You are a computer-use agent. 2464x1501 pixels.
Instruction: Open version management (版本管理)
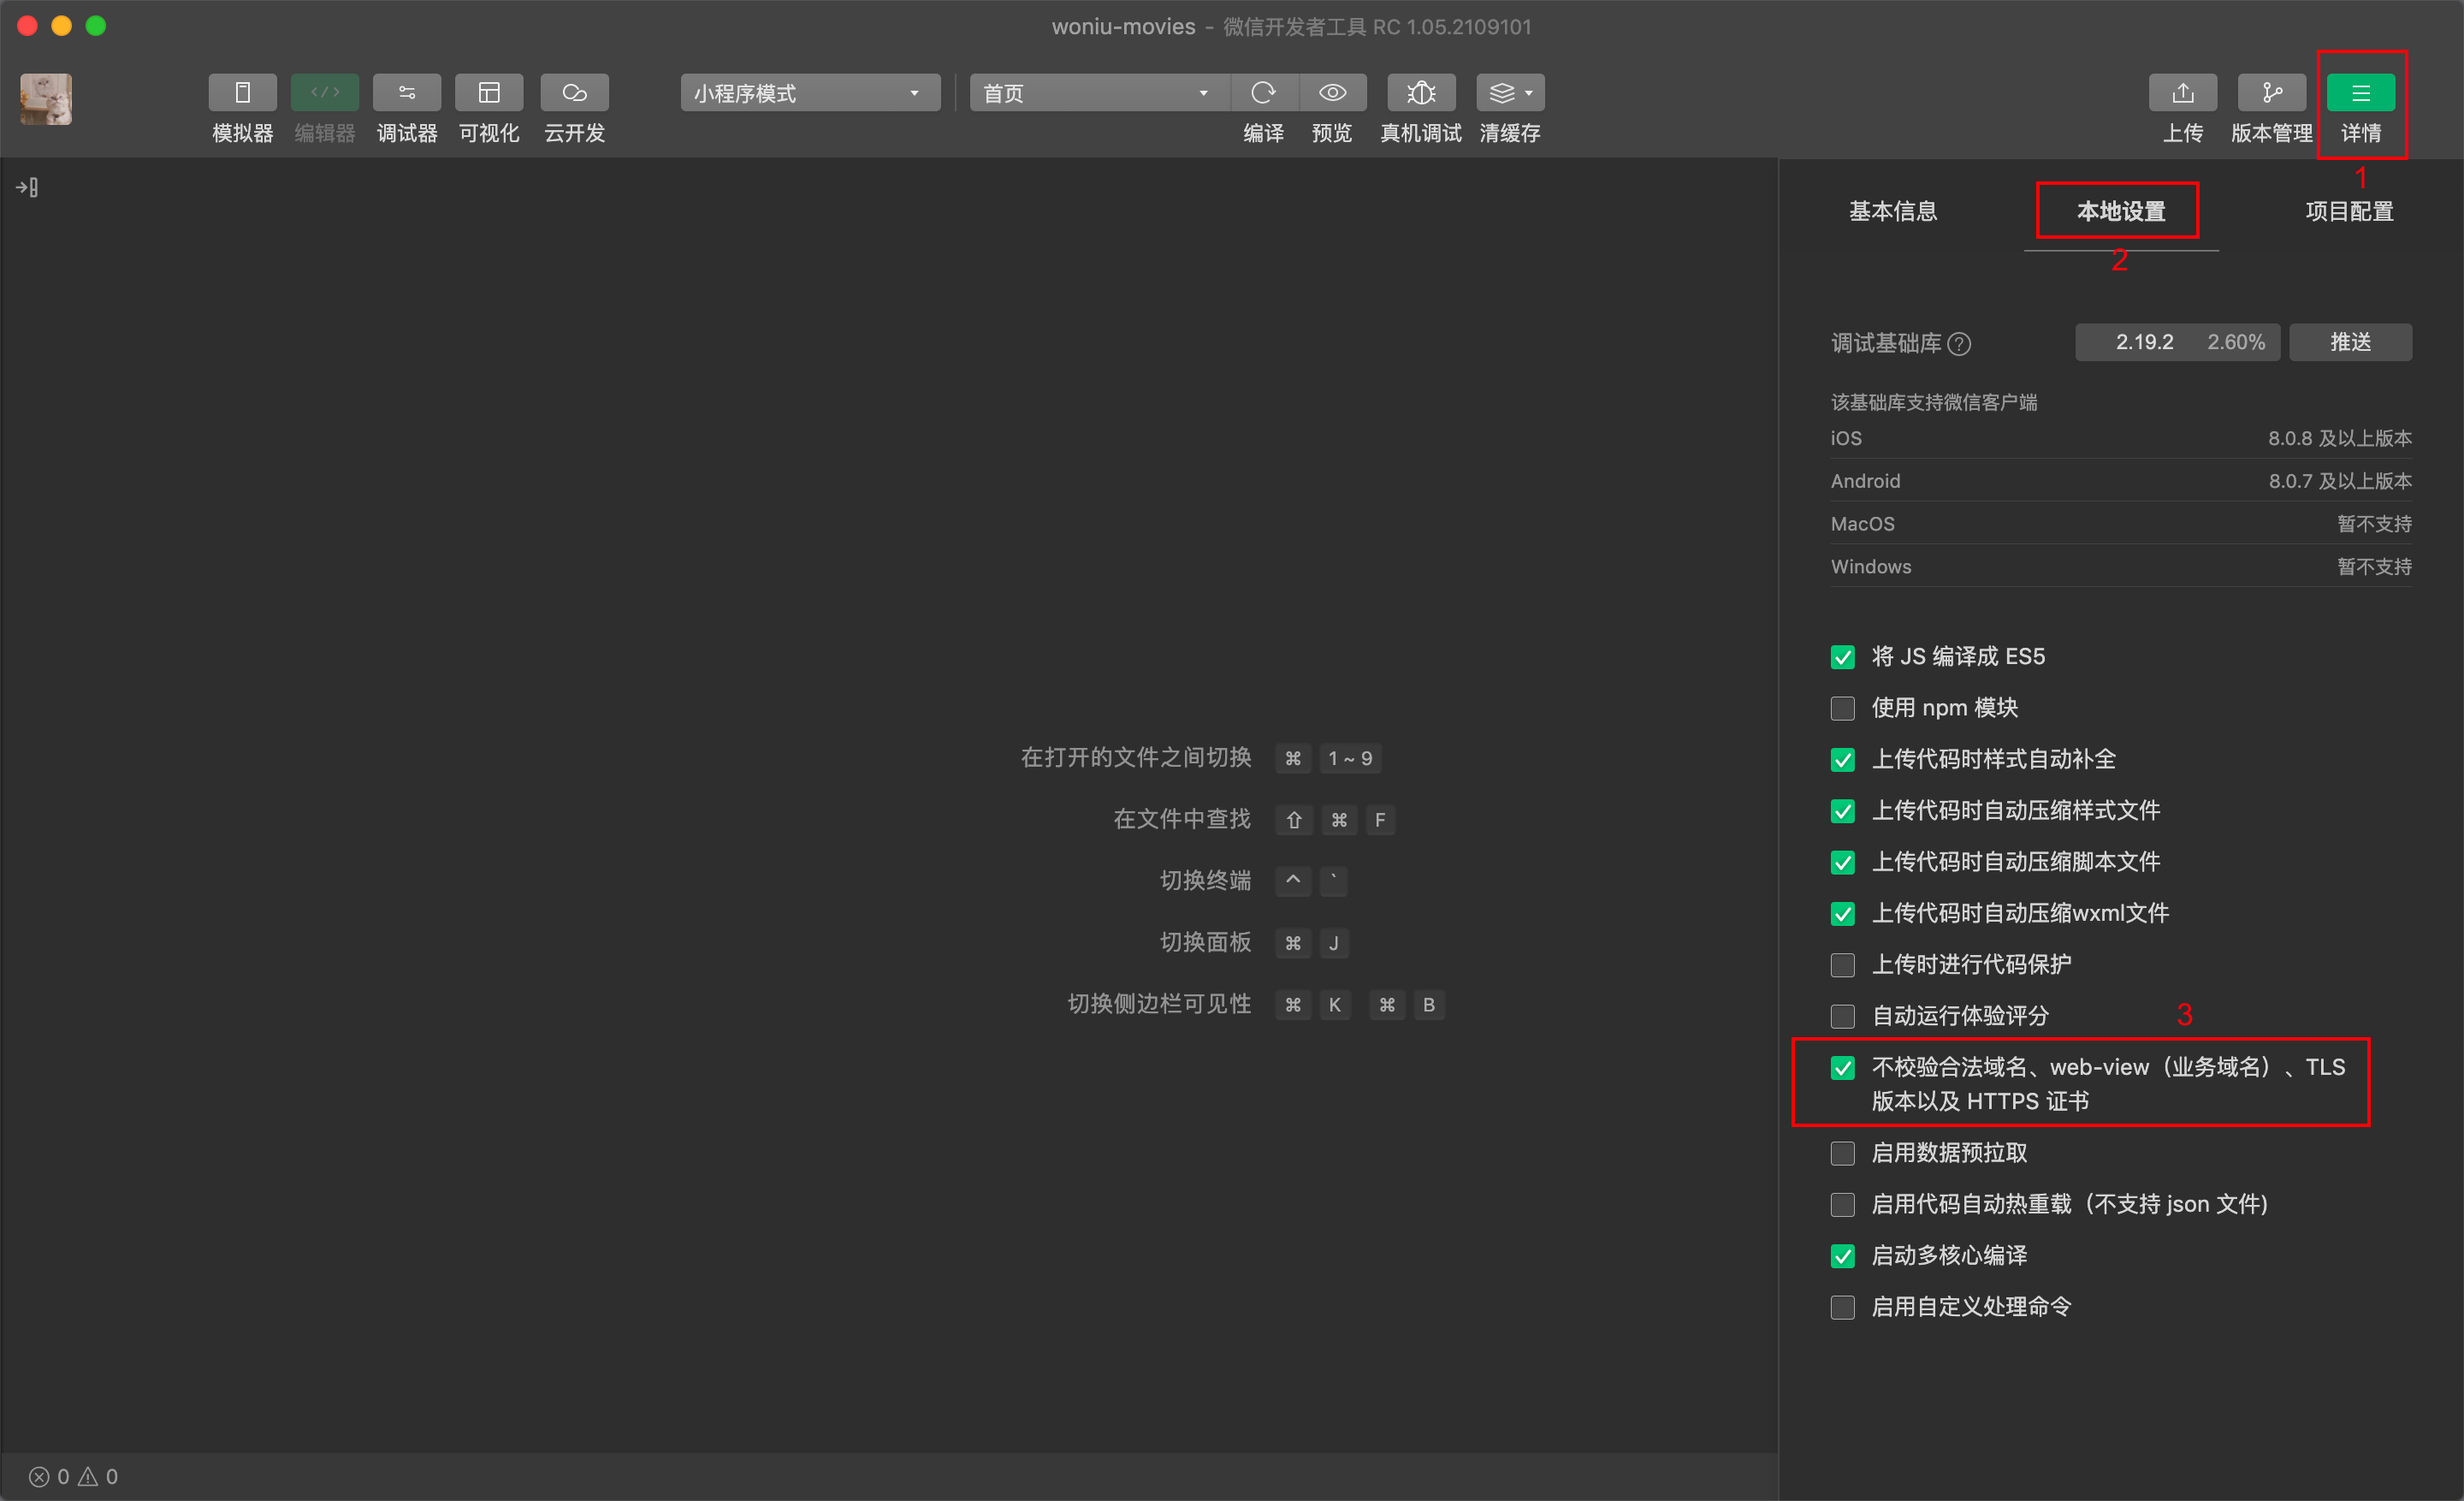click(x=2272, y=93)
